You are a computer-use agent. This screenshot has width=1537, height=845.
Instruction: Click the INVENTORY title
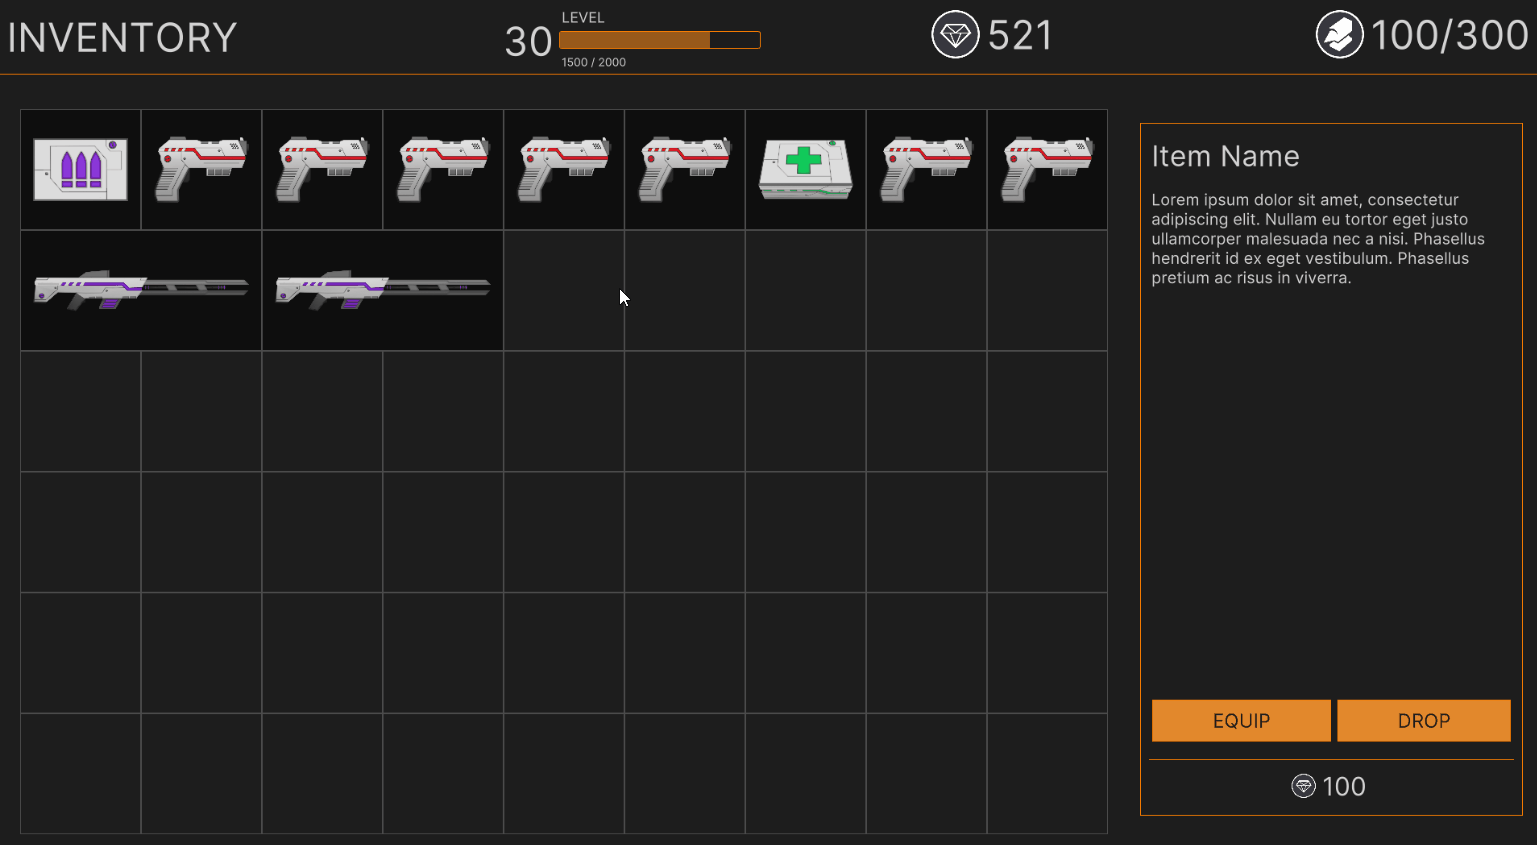pos(122,38)
